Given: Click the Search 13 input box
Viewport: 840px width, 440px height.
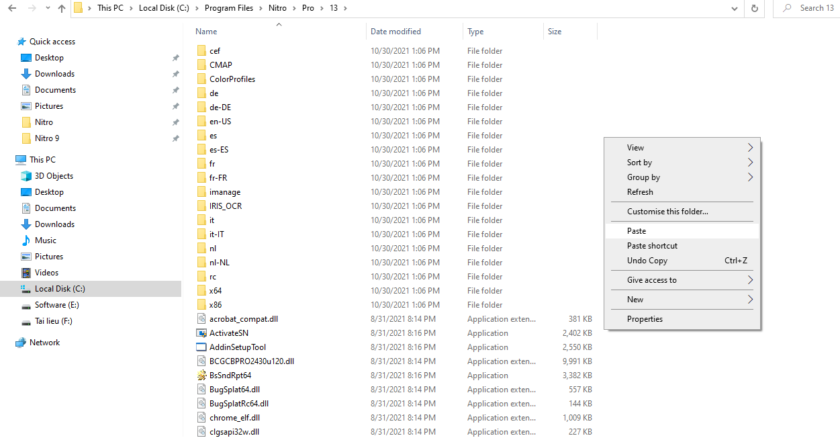Looking at the screenshot, I should [812, 8].
